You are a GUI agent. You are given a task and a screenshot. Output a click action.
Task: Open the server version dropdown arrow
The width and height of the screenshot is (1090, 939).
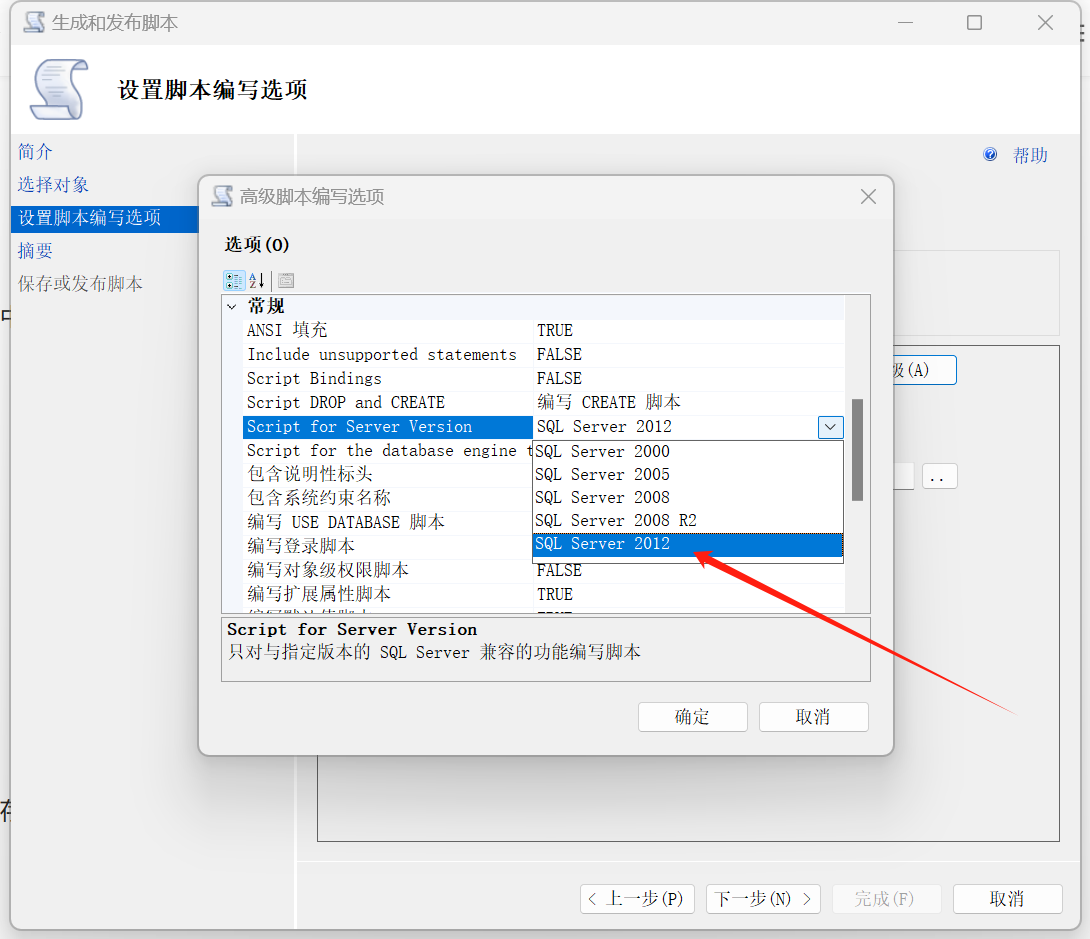[x=830, y=427]
